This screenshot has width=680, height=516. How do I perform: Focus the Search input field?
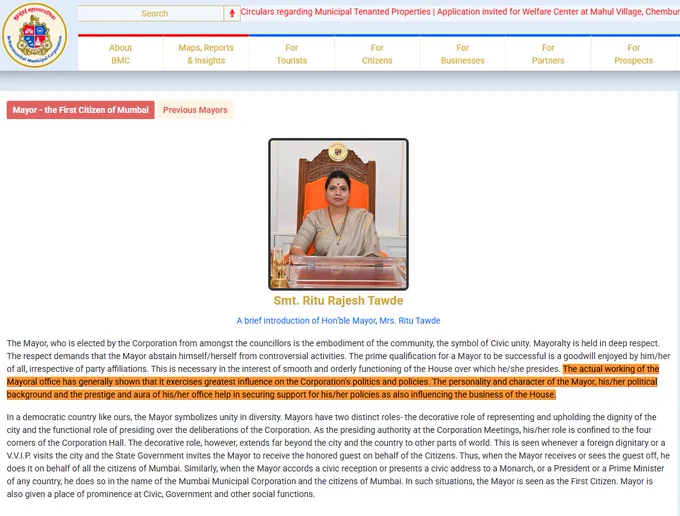coord(150,13)
